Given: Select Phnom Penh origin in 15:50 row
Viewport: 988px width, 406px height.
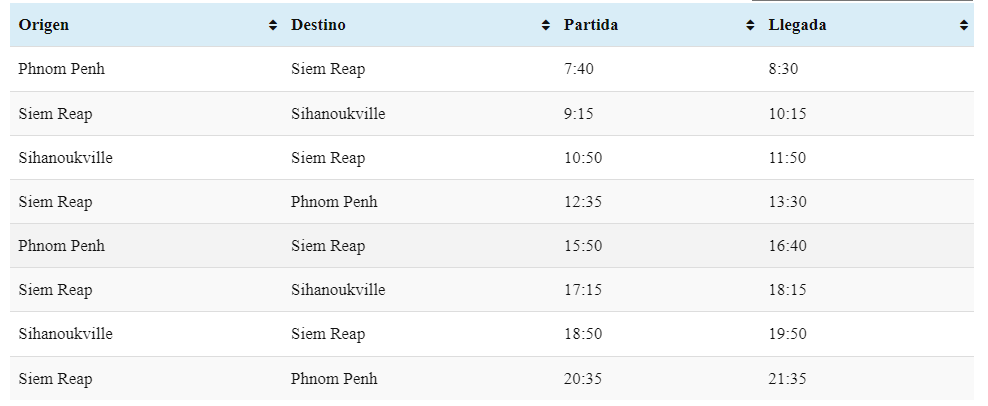Looking at the screenshot, I should [61, 246].
